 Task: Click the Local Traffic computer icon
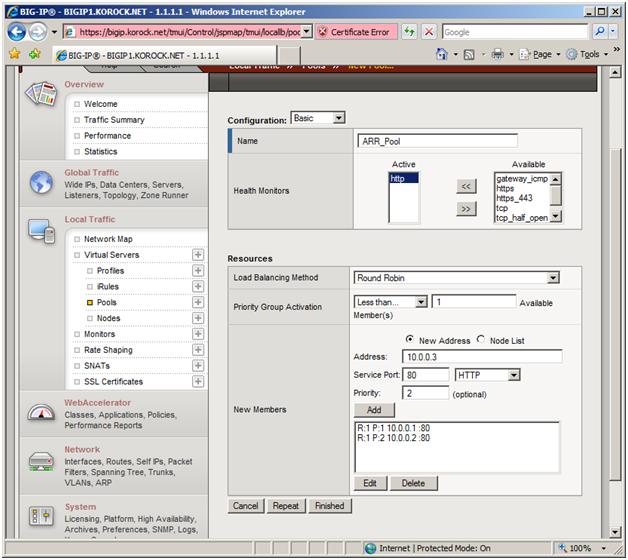tap(41, 231)
